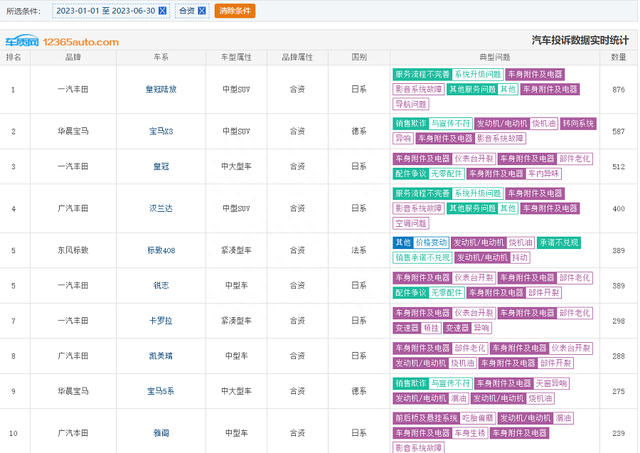The width and height of the screenshot is (640, 453).
Task: Open the 卡罗拉 car series link
Action: tap(161, 320)
